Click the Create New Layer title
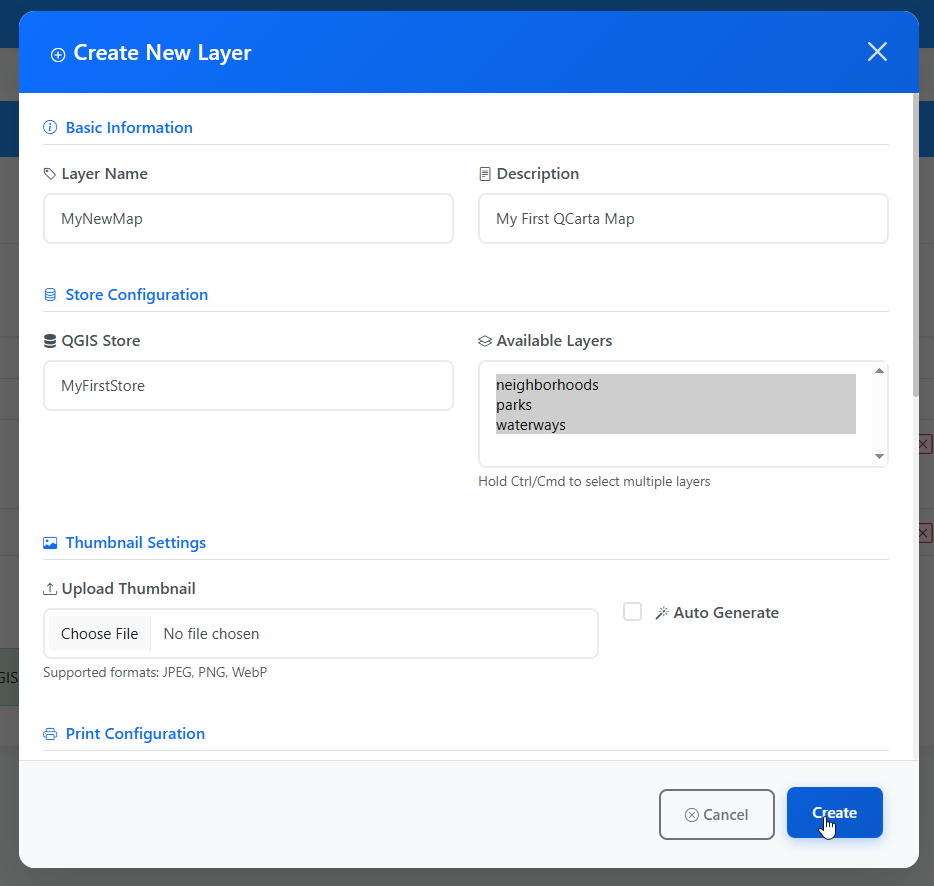Screen dimensions: 934x886 coord(162,52)
